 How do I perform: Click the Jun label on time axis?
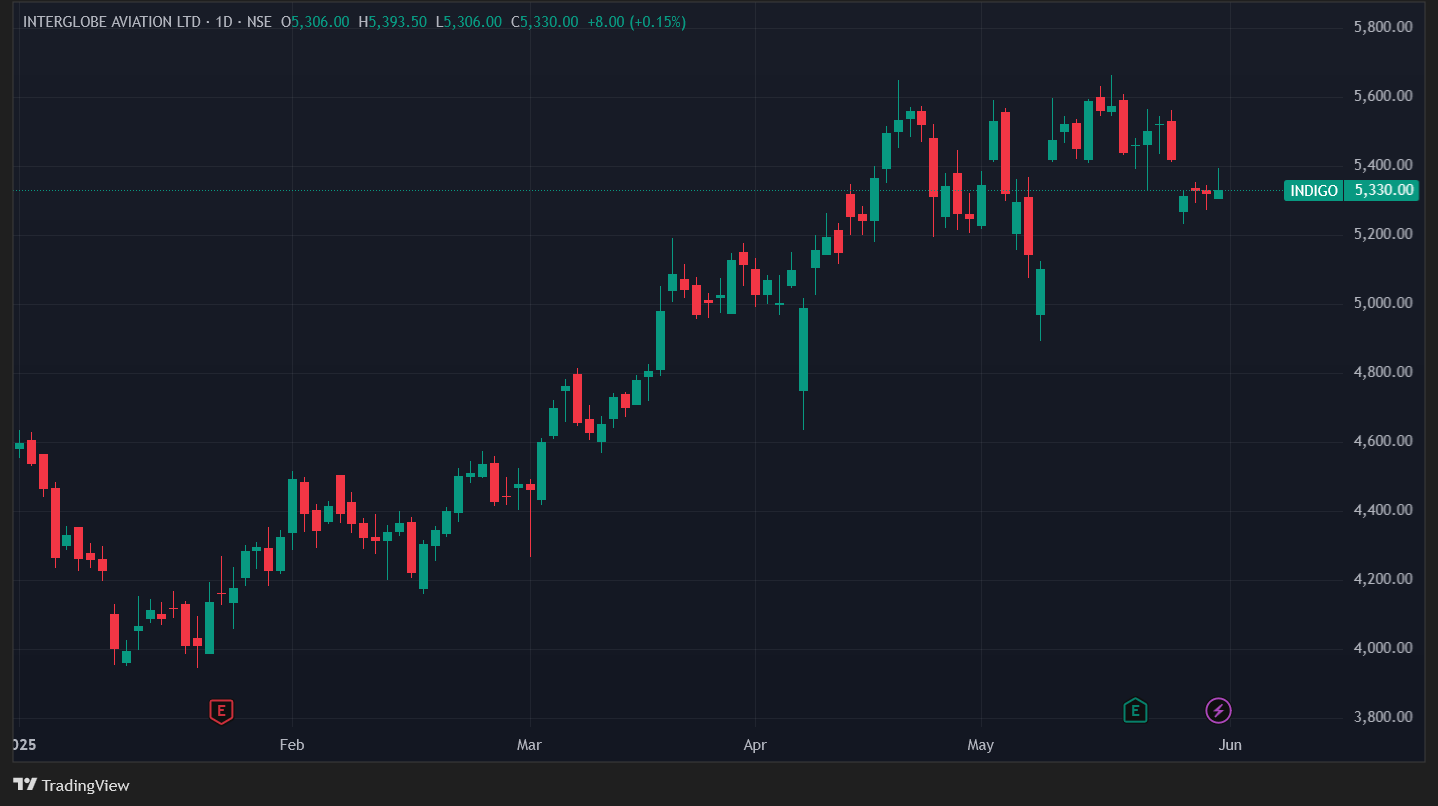pyautogui.click(x=1230, y=745)
